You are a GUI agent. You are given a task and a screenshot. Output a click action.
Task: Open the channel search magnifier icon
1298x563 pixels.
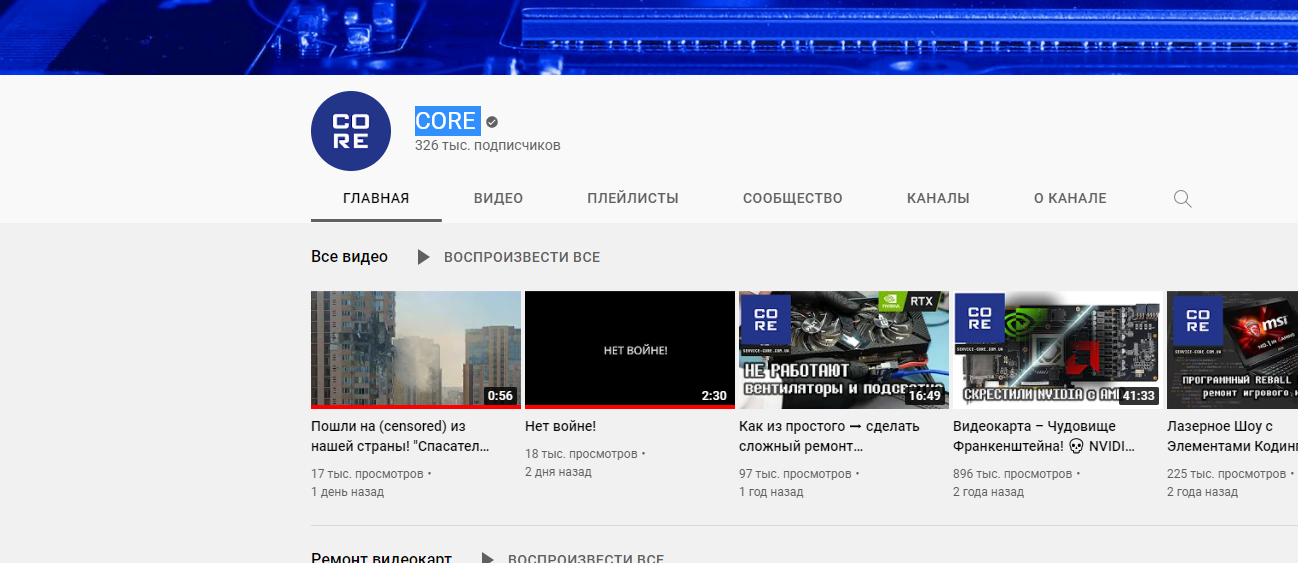1182,198
